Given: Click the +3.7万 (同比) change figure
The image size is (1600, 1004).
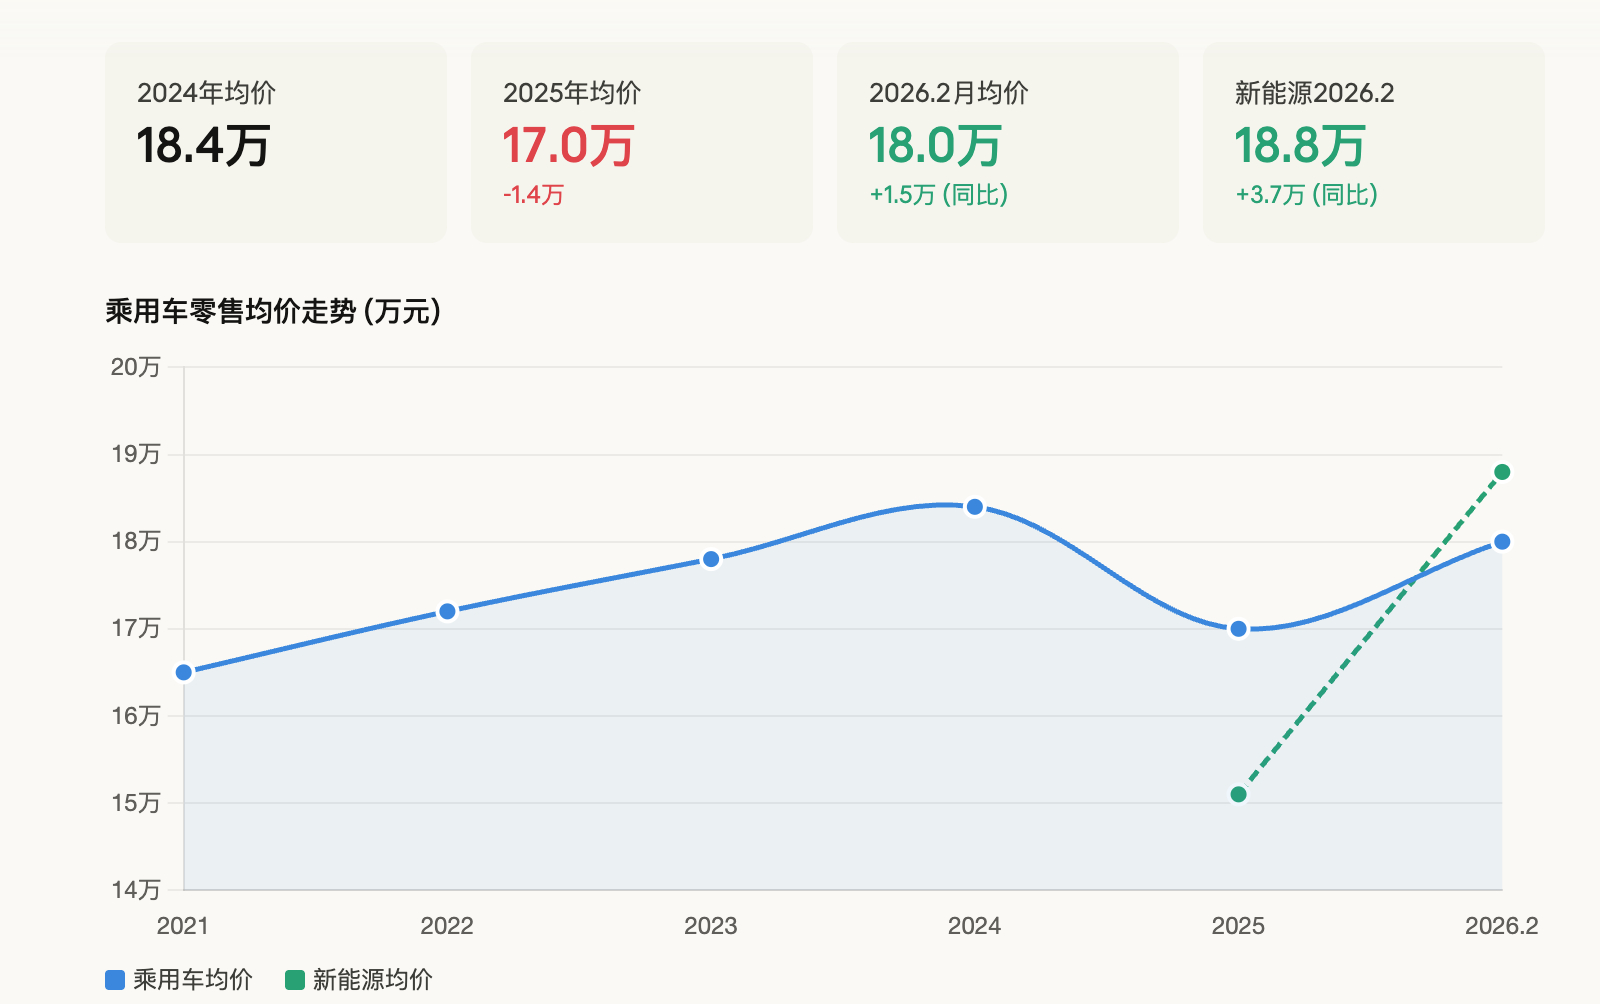Looking at the screenshot, I should pos(1307,195).
